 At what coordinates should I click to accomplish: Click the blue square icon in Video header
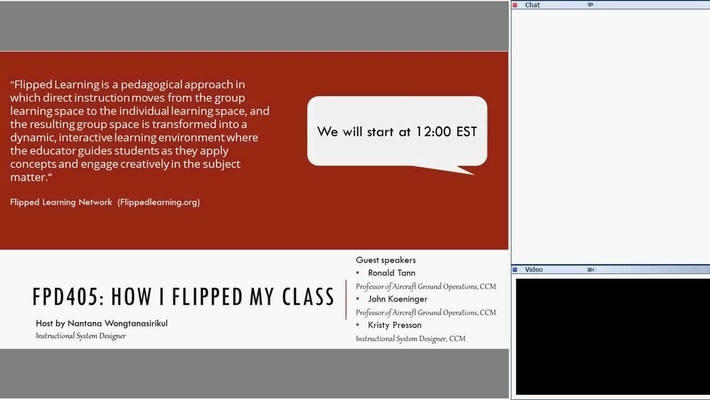click(515, 270)
